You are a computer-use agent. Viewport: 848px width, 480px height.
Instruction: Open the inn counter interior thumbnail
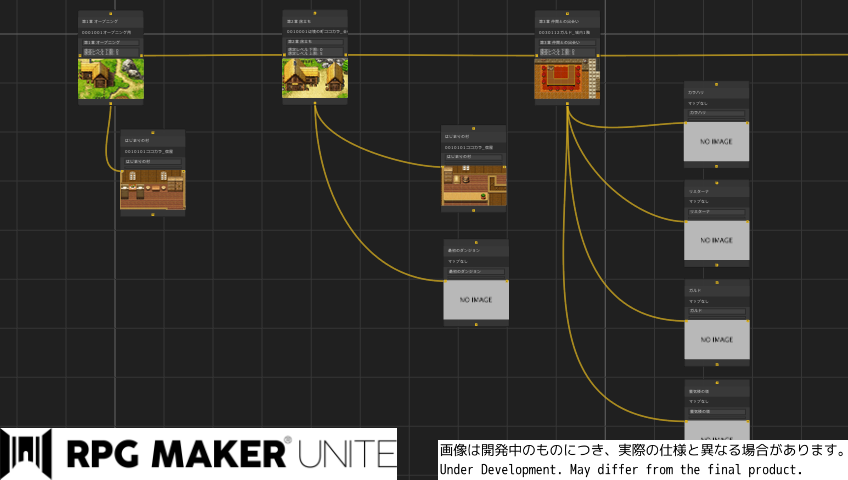tap(474, 186)
